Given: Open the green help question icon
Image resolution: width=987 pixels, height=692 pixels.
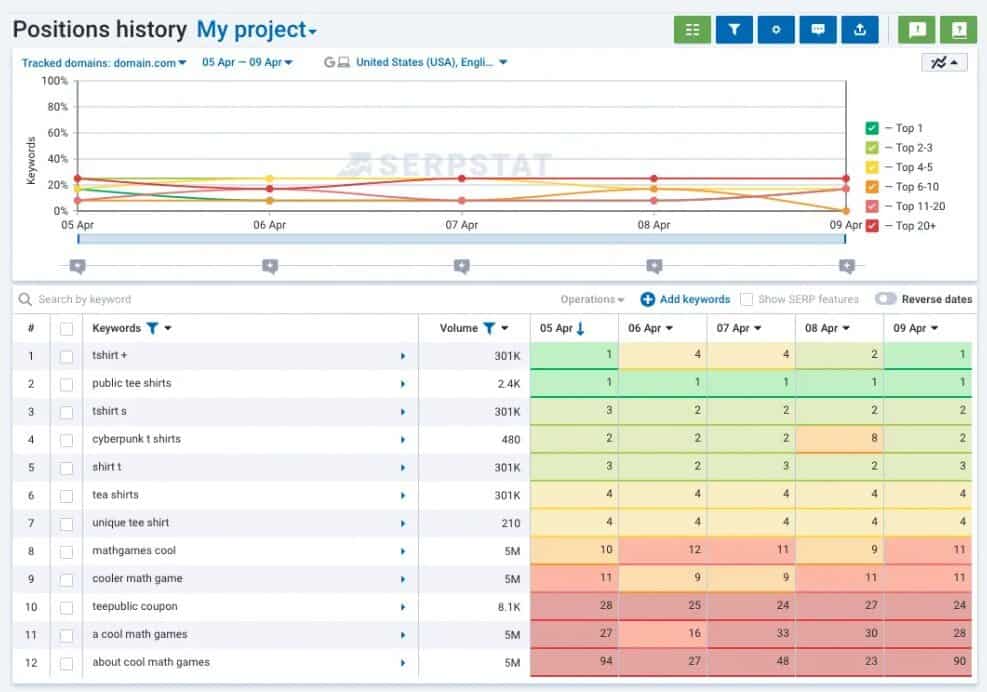Looking at the screenshot, I should 959,30.
